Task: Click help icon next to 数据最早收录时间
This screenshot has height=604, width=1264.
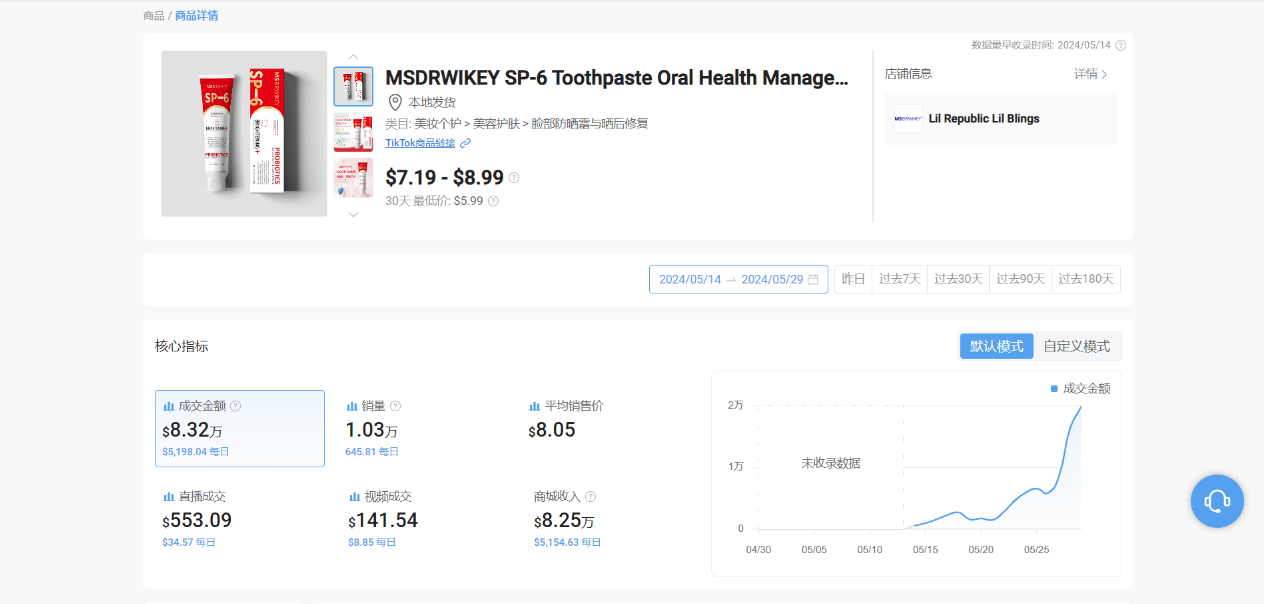Action: pos(1120,45)
